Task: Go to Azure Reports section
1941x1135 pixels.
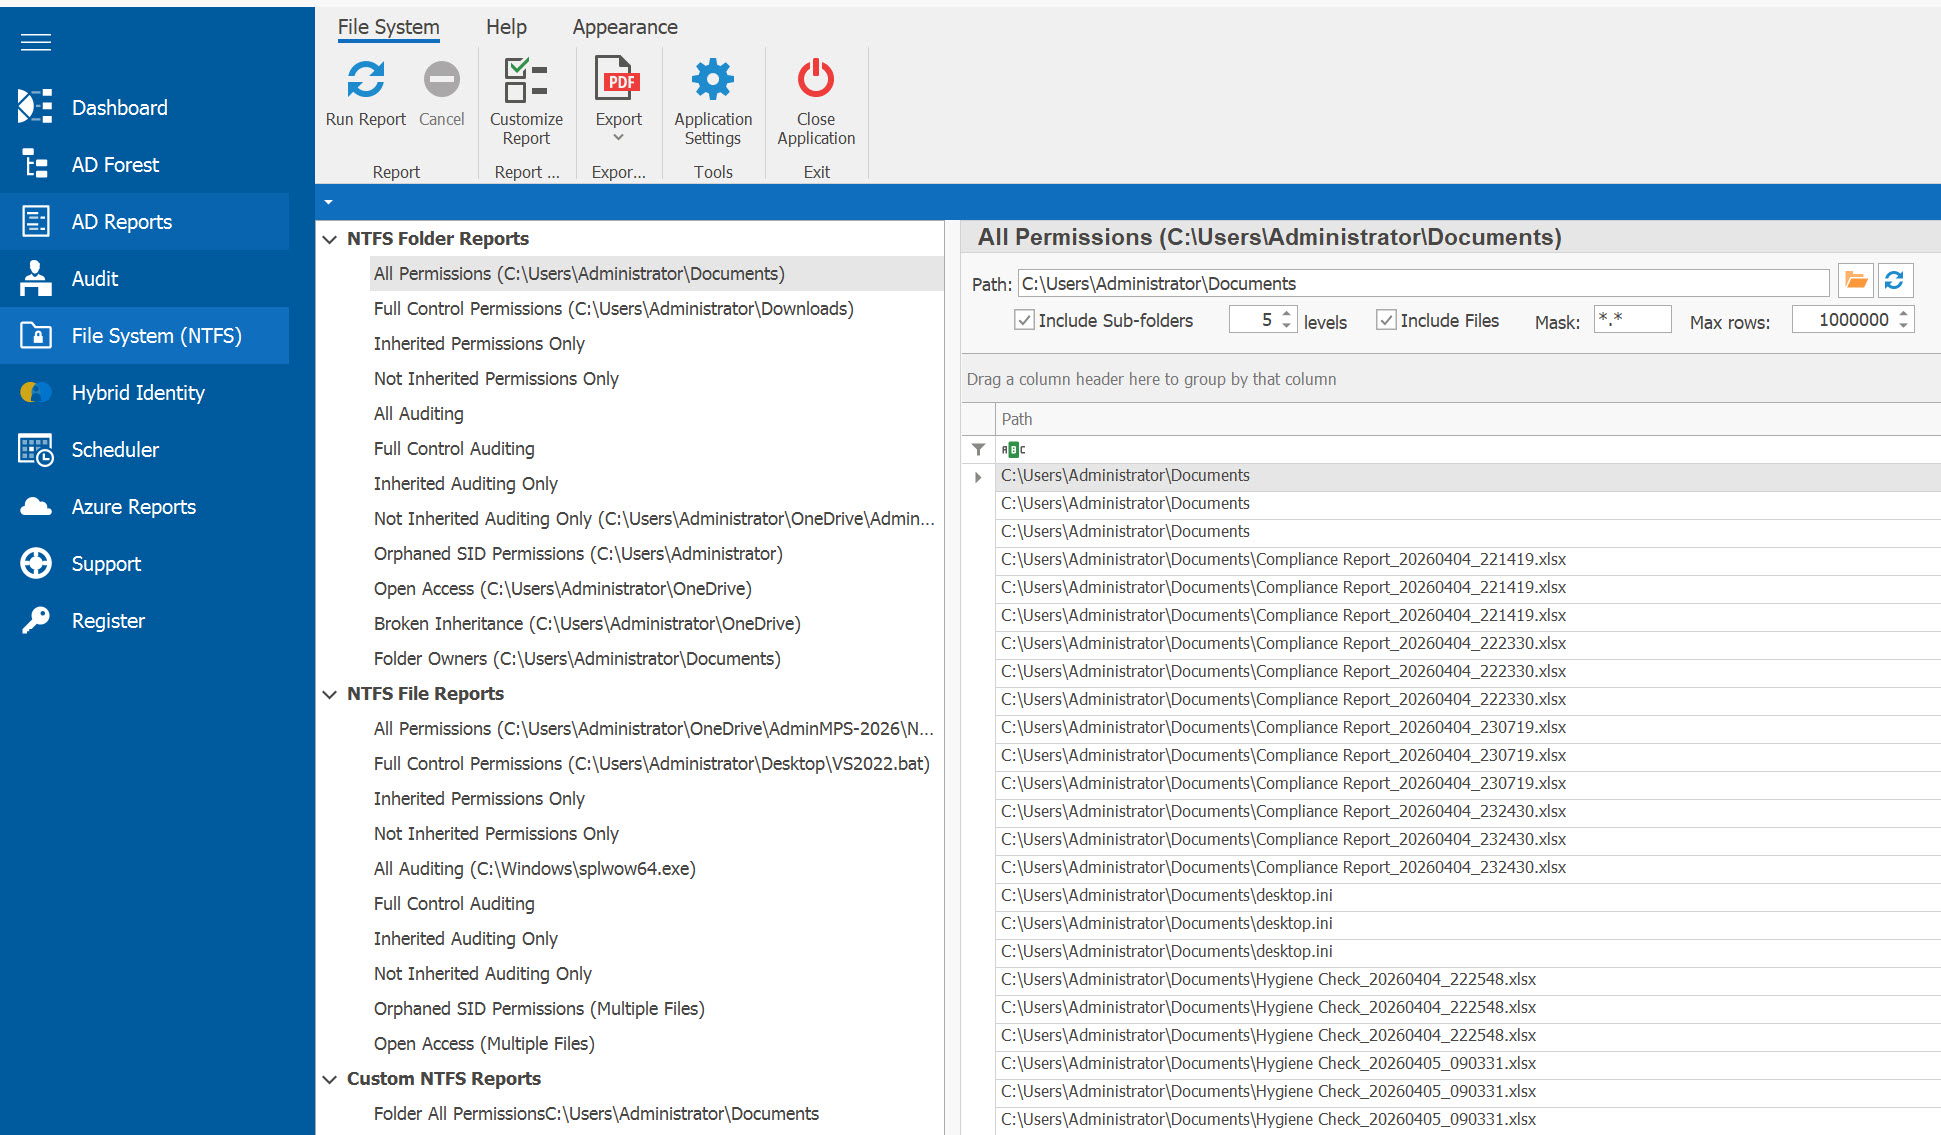Action: coord(145,507)
